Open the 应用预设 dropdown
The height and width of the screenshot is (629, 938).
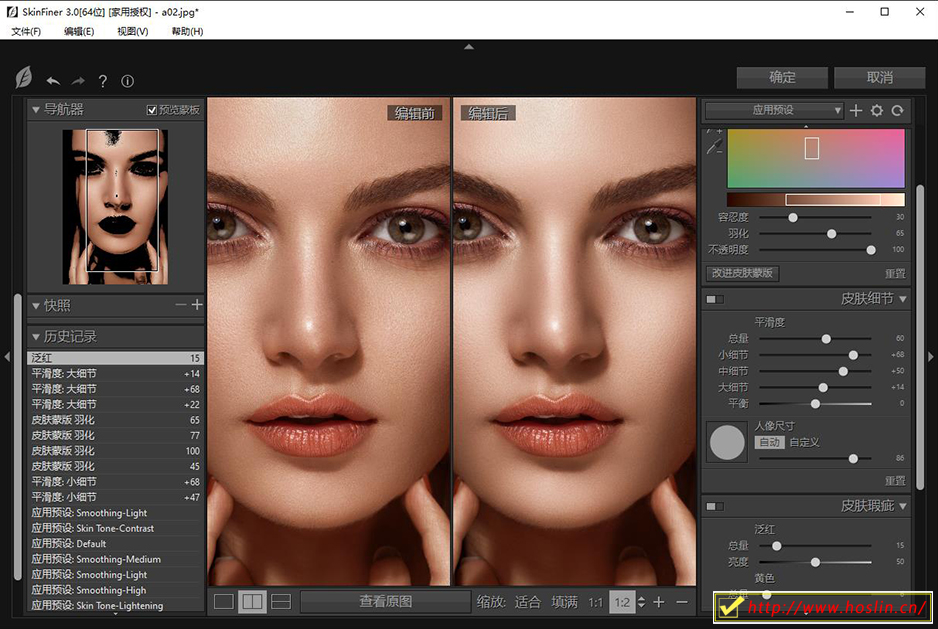[x=774, y=110]
